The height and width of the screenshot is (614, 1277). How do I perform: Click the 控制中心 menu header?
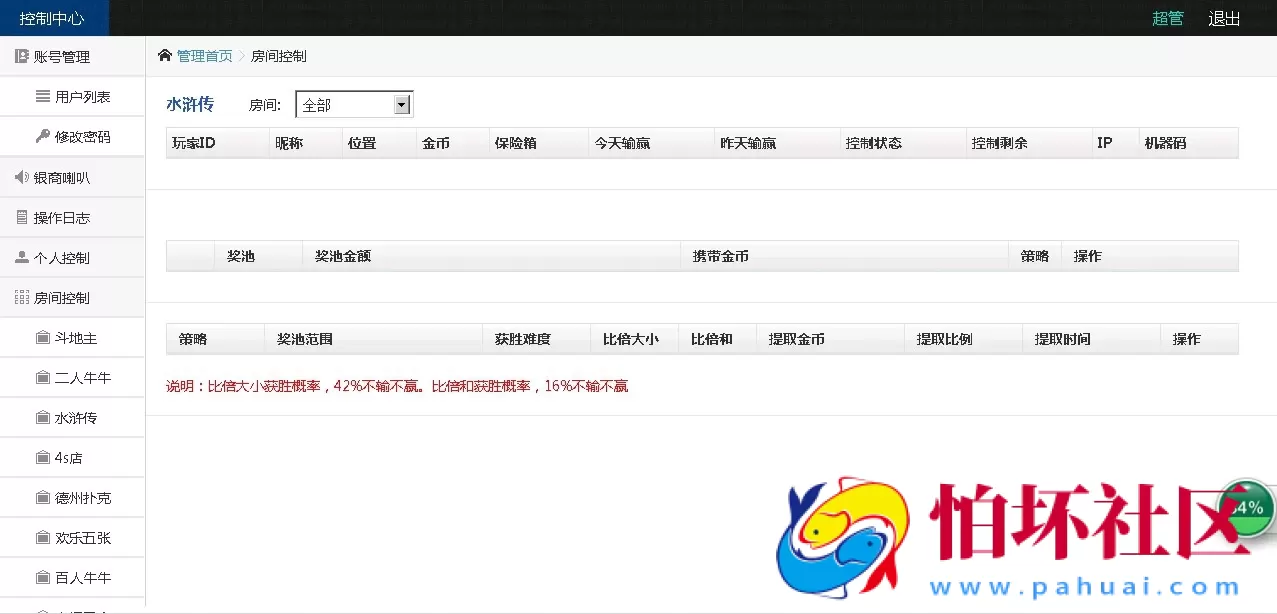pos(54,17)
